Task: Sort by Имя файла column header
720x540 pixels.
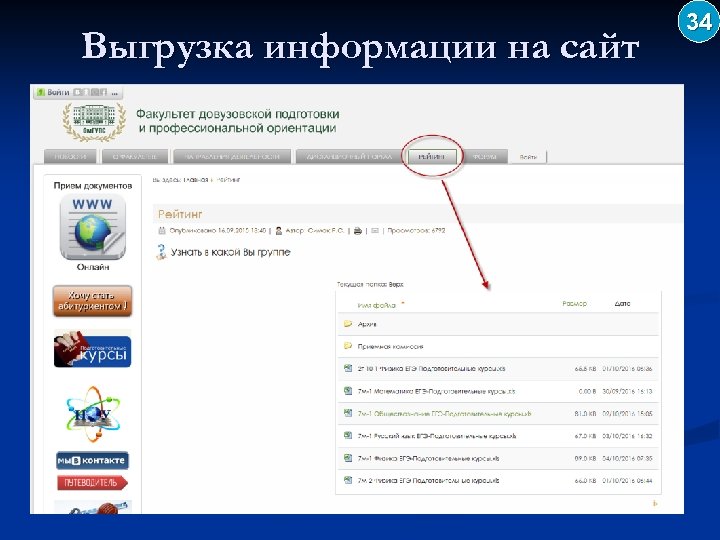Action: click(377, 305)
